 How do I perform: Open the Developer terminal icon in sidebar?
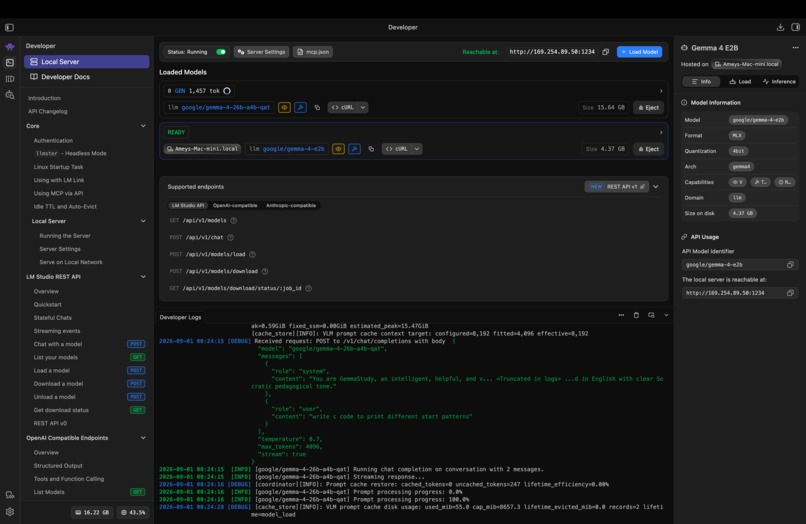[10, 62]
